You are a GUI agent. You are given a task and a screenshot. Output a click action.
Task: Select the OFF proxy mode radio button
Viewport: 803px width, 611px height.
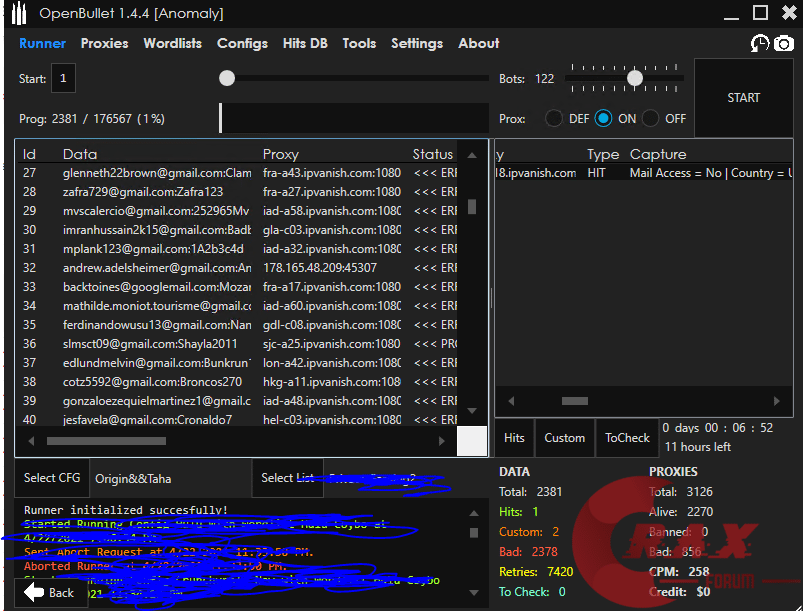[651, 118]
